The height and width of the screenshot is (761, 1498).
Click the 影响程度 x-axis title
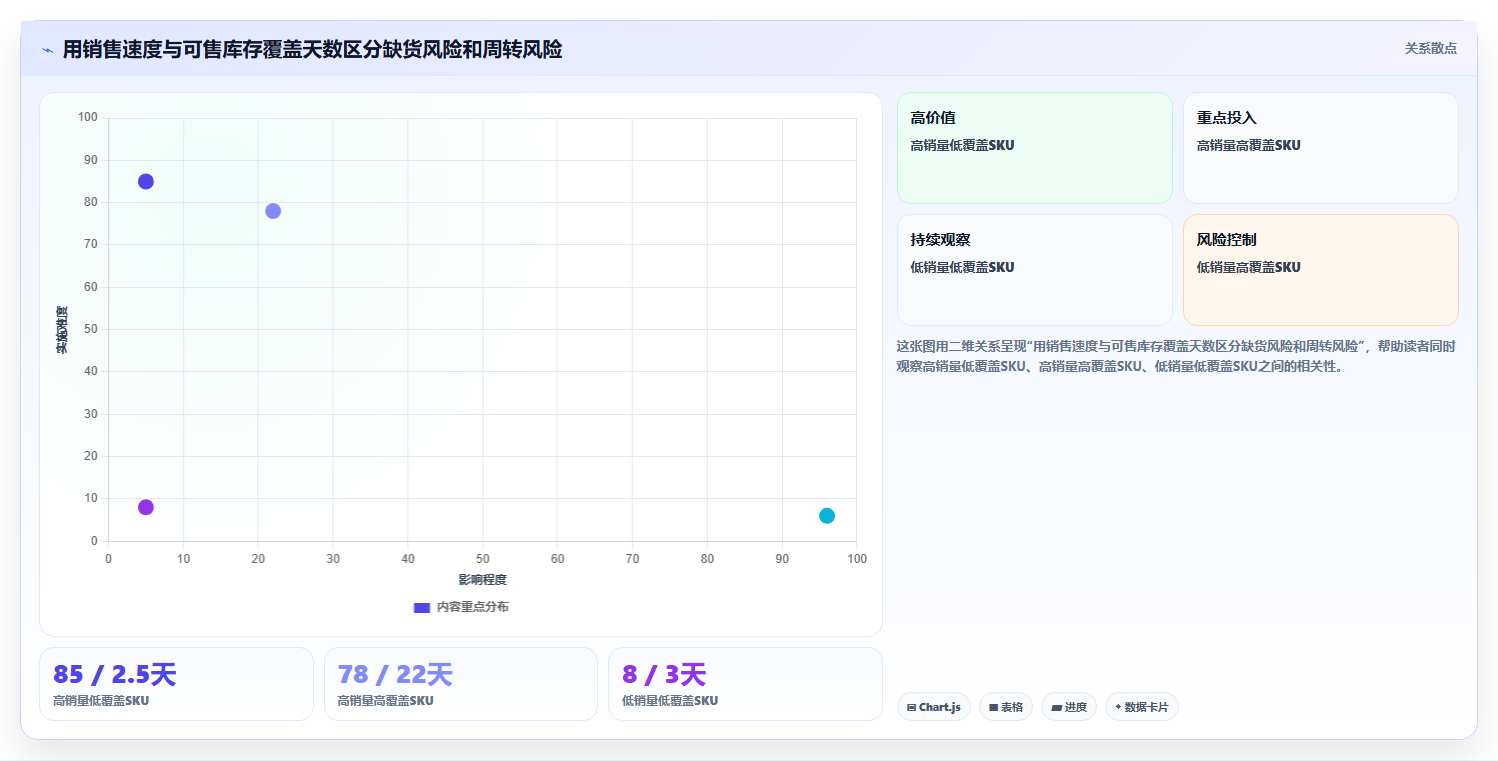[483, 580]
